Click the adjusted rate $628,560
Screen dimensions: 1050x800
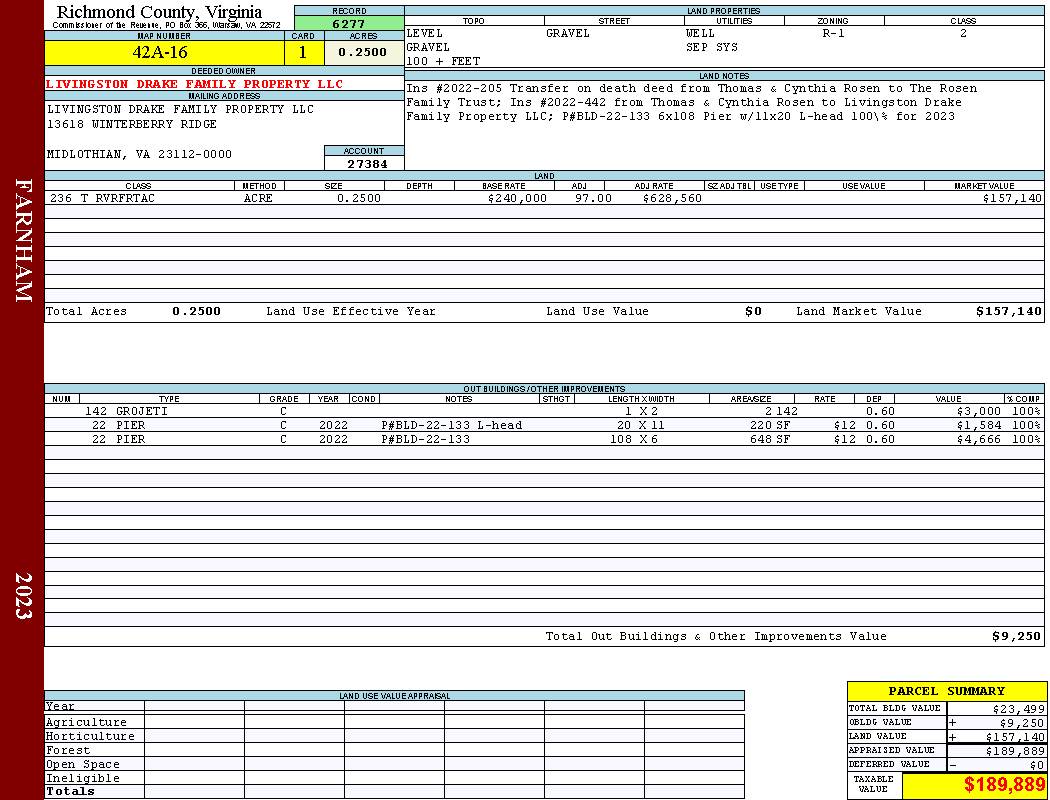(x=672, y=198)
